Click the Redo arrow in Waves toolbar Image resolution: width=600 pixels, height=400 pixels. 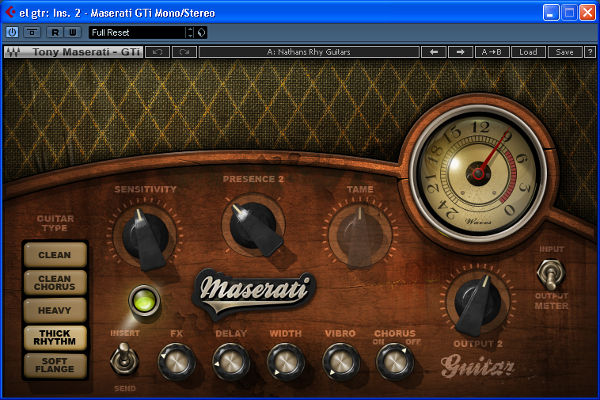pos(184,52)
